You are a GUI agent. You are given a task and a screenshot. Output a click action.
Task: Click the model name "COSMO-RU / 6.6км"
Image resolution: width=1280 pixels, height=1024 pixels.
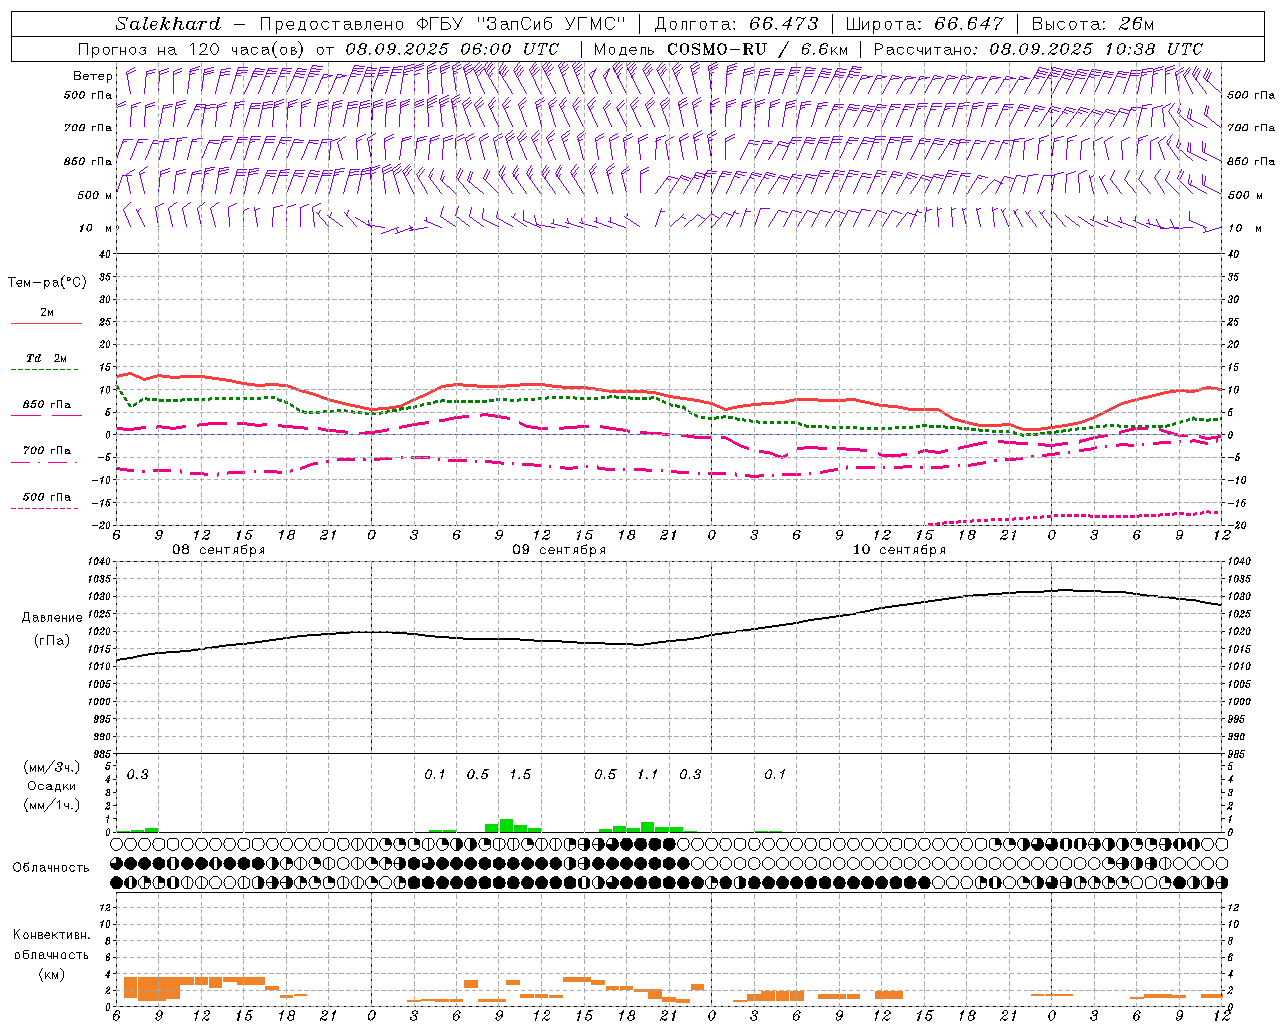(x=758, y=49)
